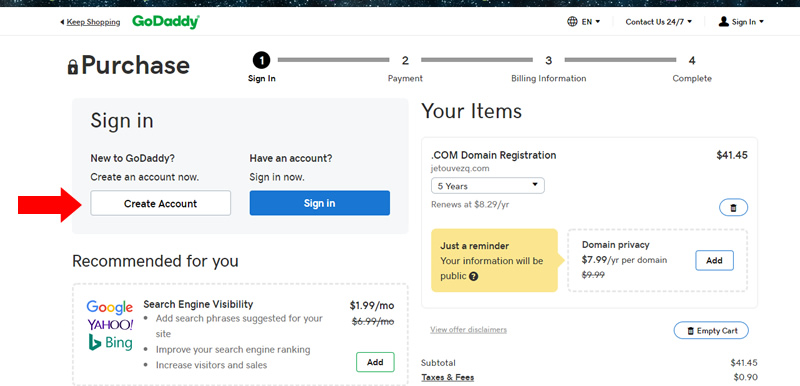Open the Taxes & Fees link
This screenshot has height=386, width=800.
447,377
